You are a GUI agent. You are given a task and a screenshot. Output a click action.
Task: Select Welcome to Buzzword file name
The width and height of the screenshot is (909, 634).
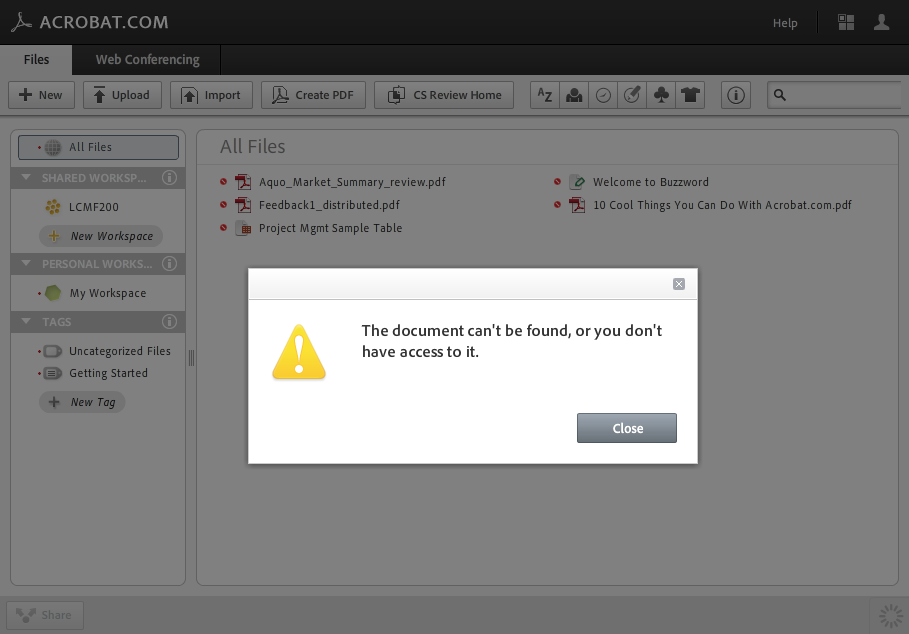(x=650, y=182)
